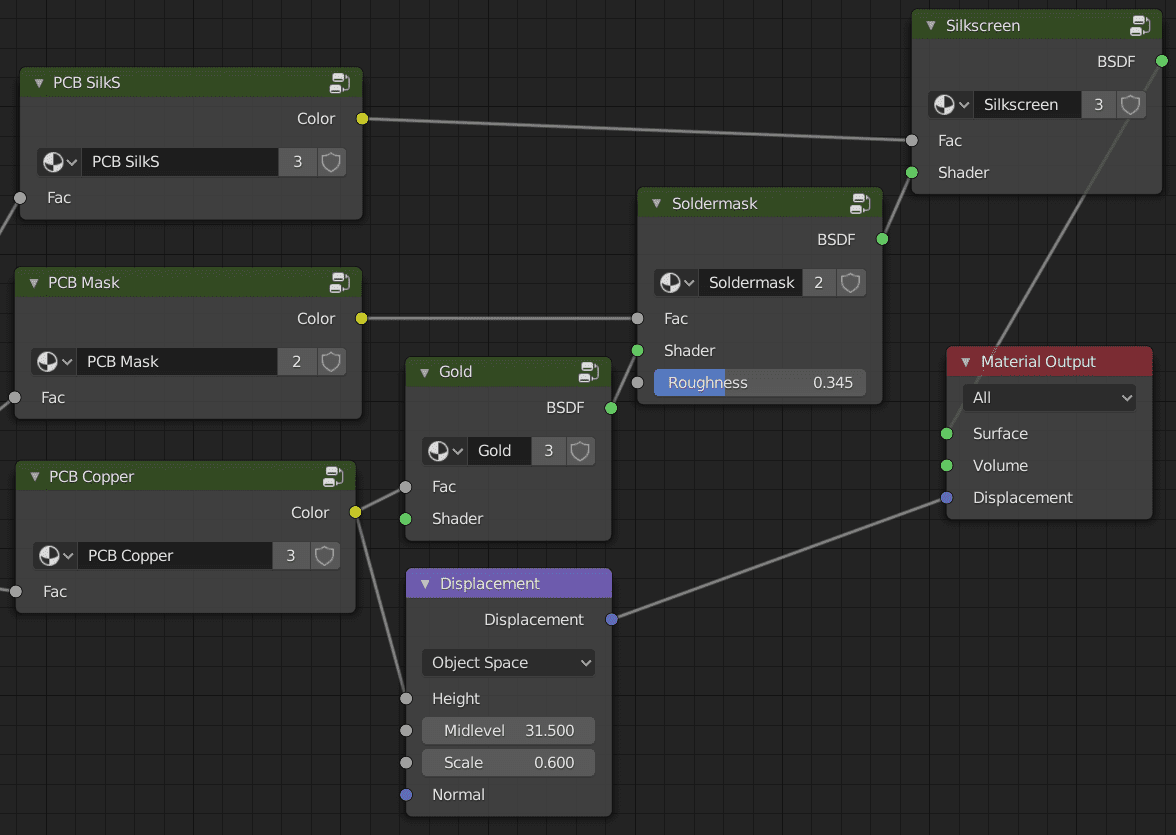Viewport: 1176px width, 835px height.
Task: Collapse the PCB SilkS node
Action: [x=39, y=83]
